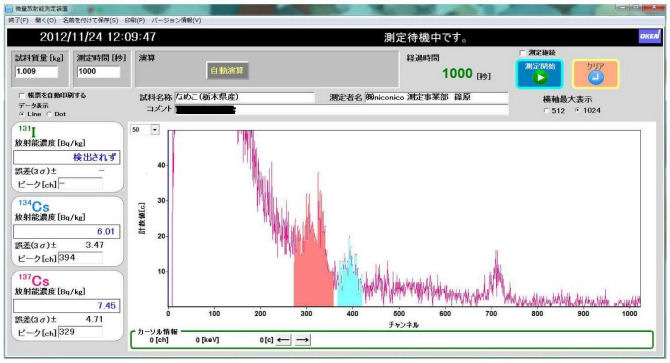This screenshot has height=363, width=670.
Task: Select the Dot data display option
Action: coord(49,114)
